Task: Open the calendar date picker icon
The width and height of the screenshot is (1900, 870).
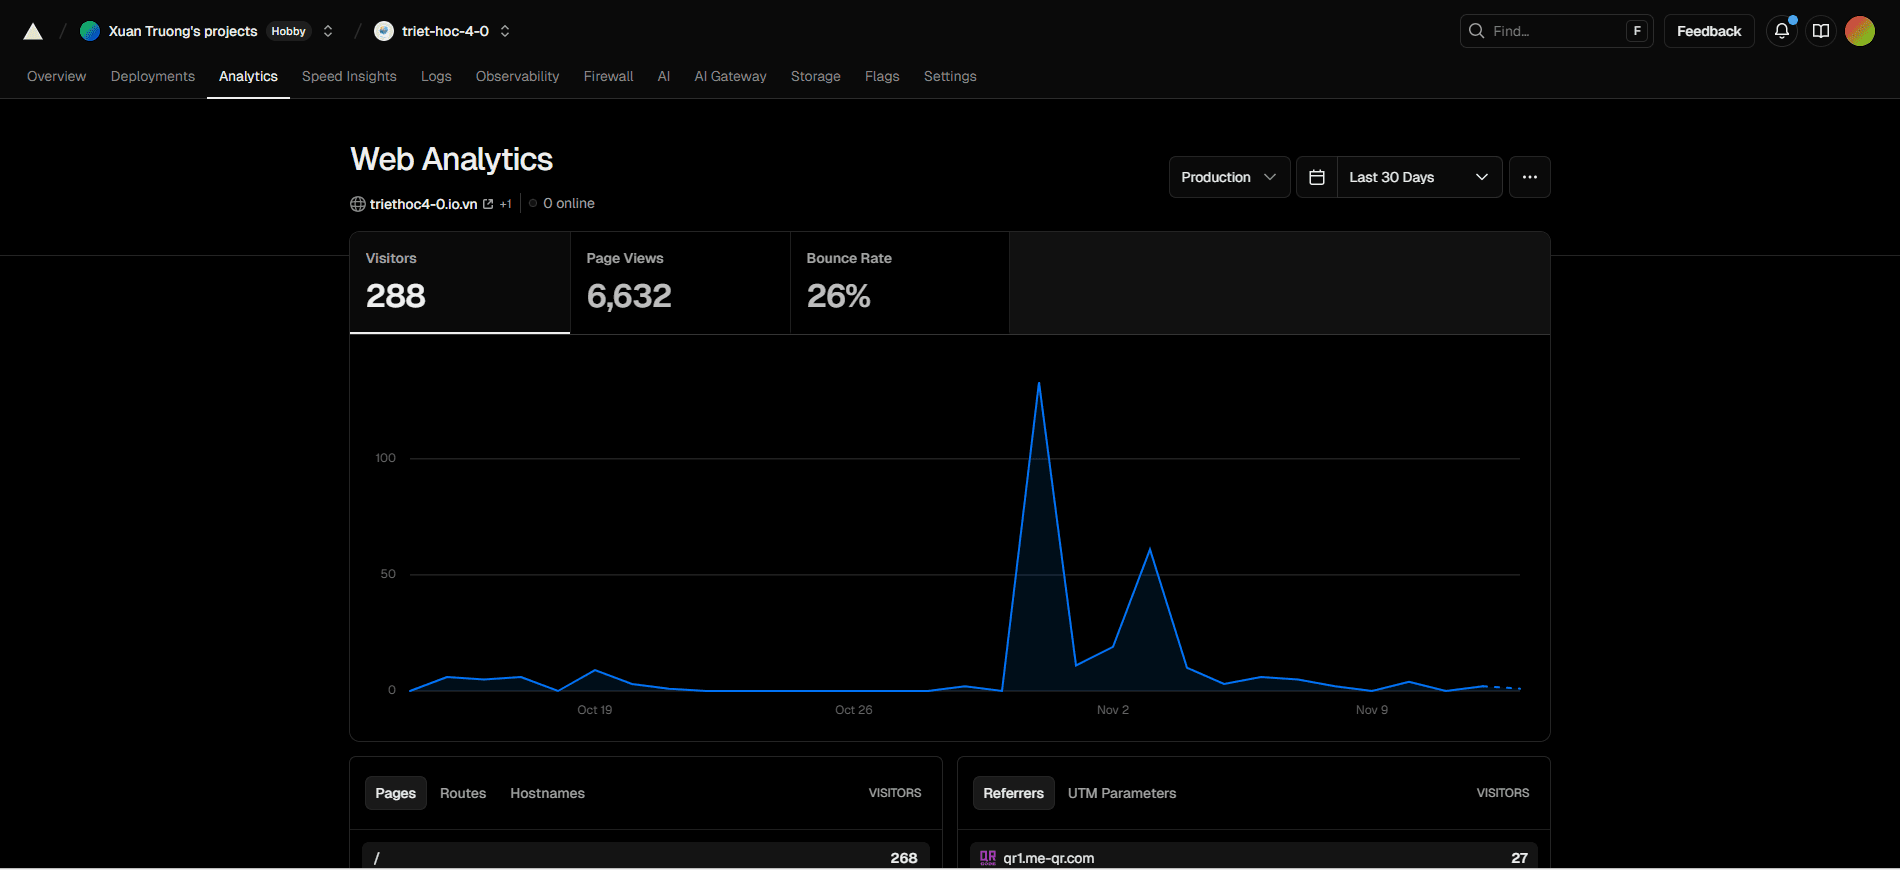Action: click(x=1317, y=177)
